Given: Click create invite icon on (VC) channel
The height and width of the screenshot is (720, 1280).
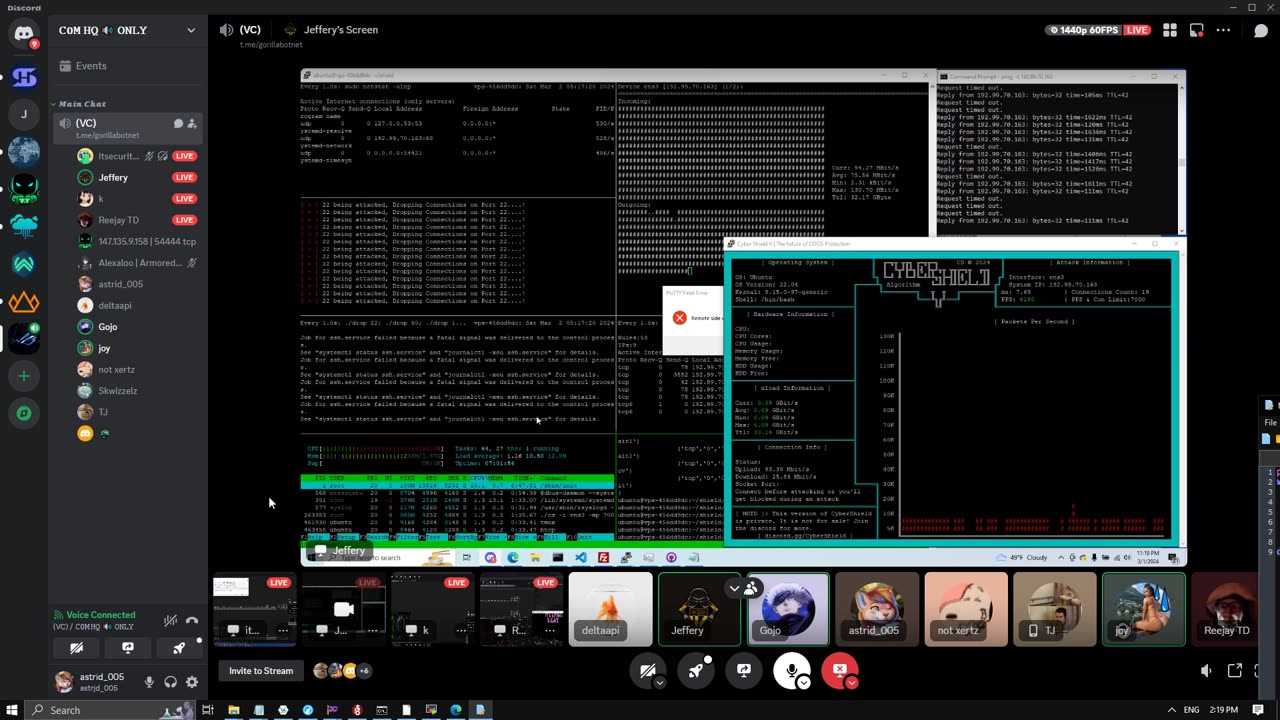Looking at the screenshot, I should tap(192, 124).
